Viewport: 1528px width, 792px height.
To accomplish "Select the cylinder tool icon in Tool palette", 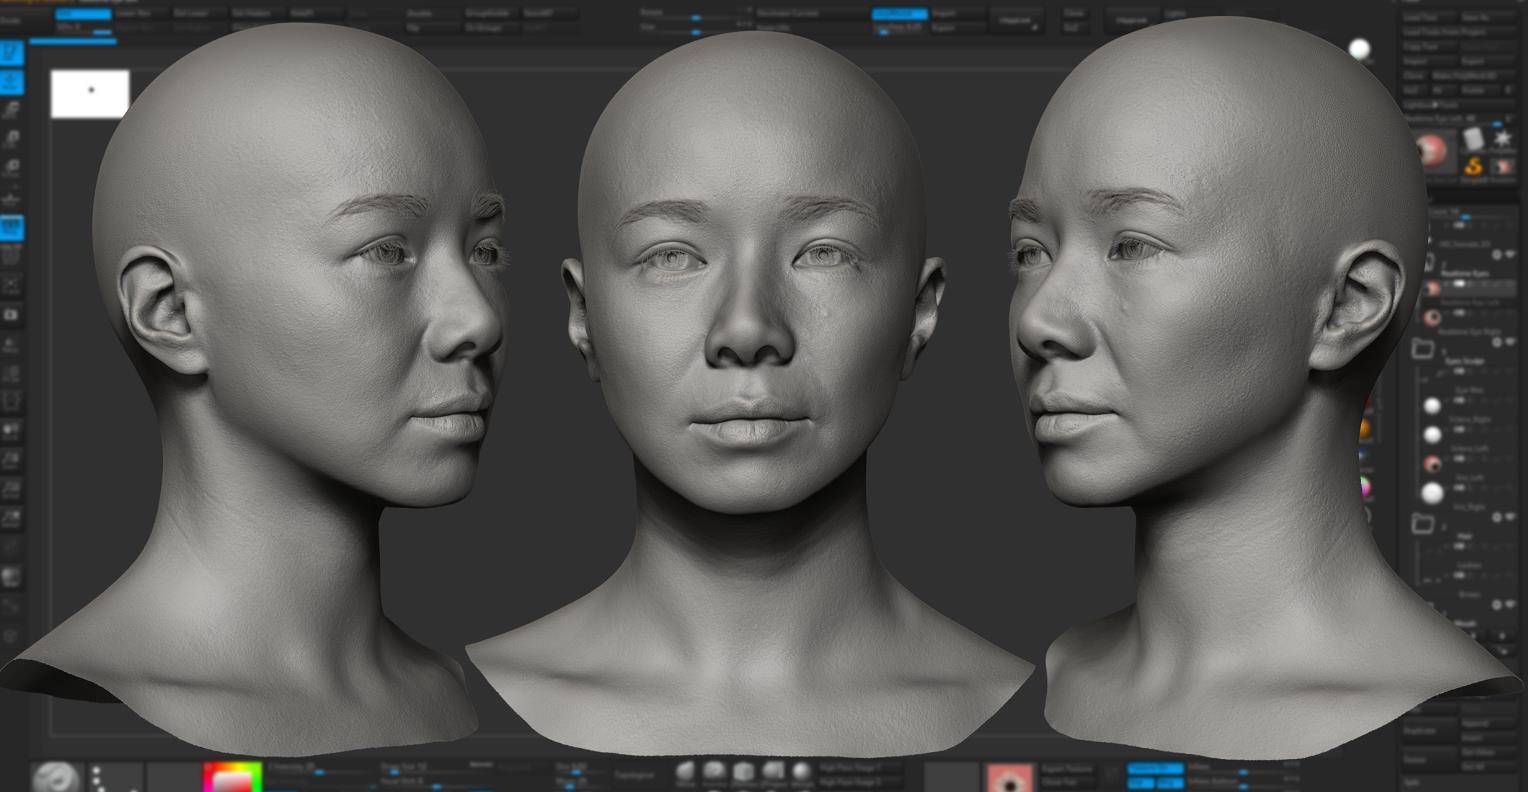I will [1473, 139].
